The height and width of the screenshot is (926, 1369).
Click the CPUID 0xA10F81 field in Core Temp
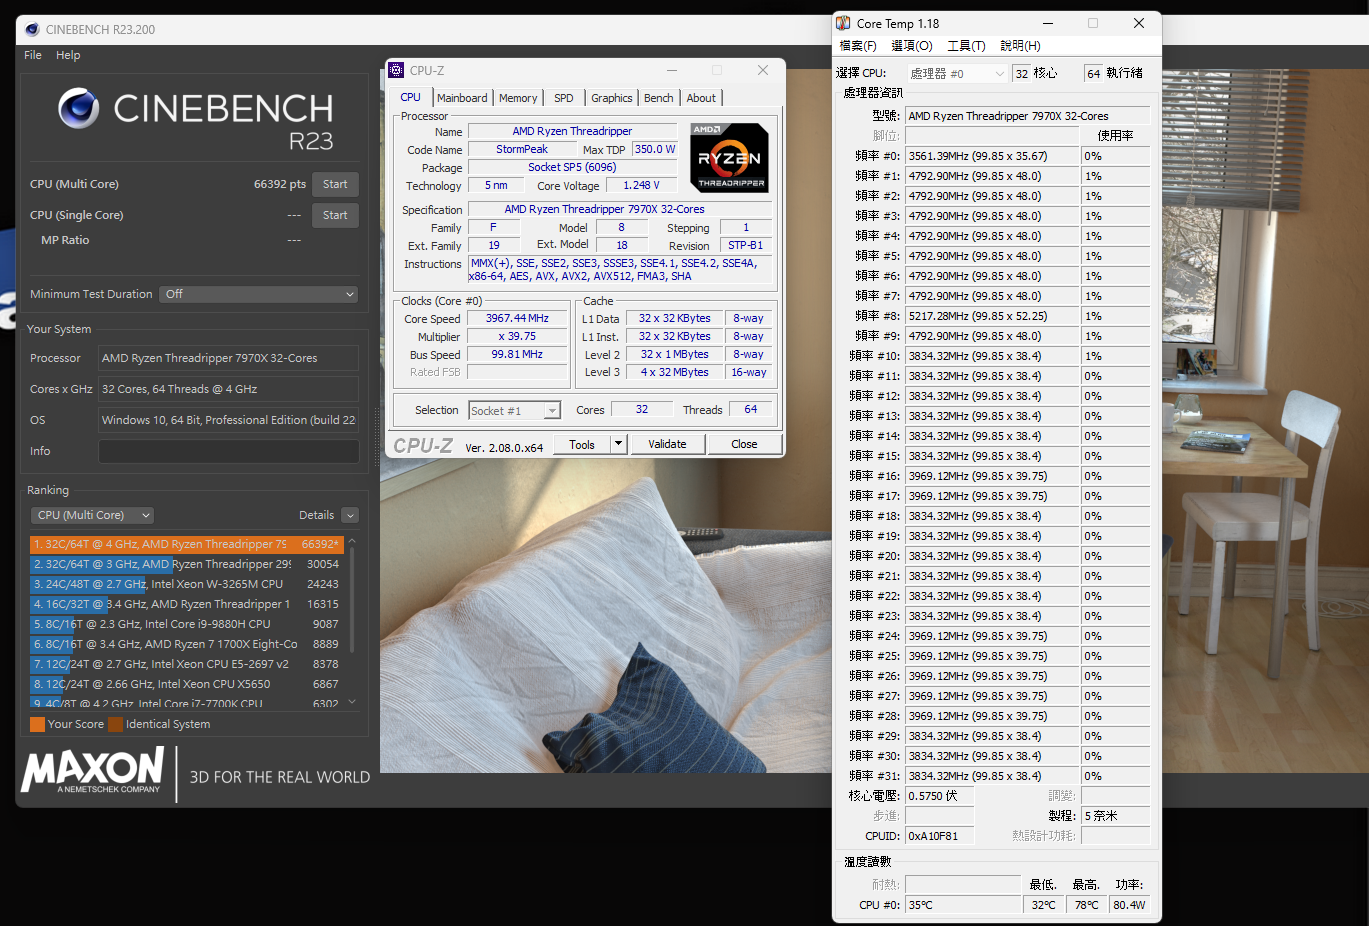(939, 836)
